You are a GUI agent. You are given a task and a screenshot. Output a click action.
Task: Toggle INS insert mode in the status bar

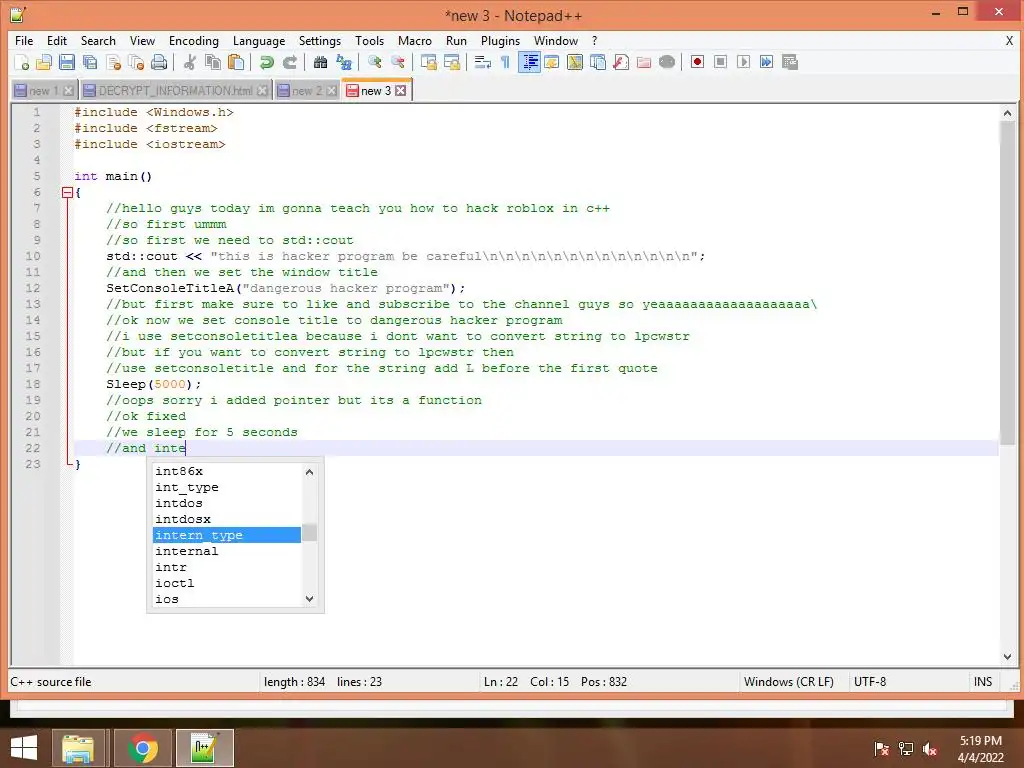pyautogui.click(x=983, y=682)
